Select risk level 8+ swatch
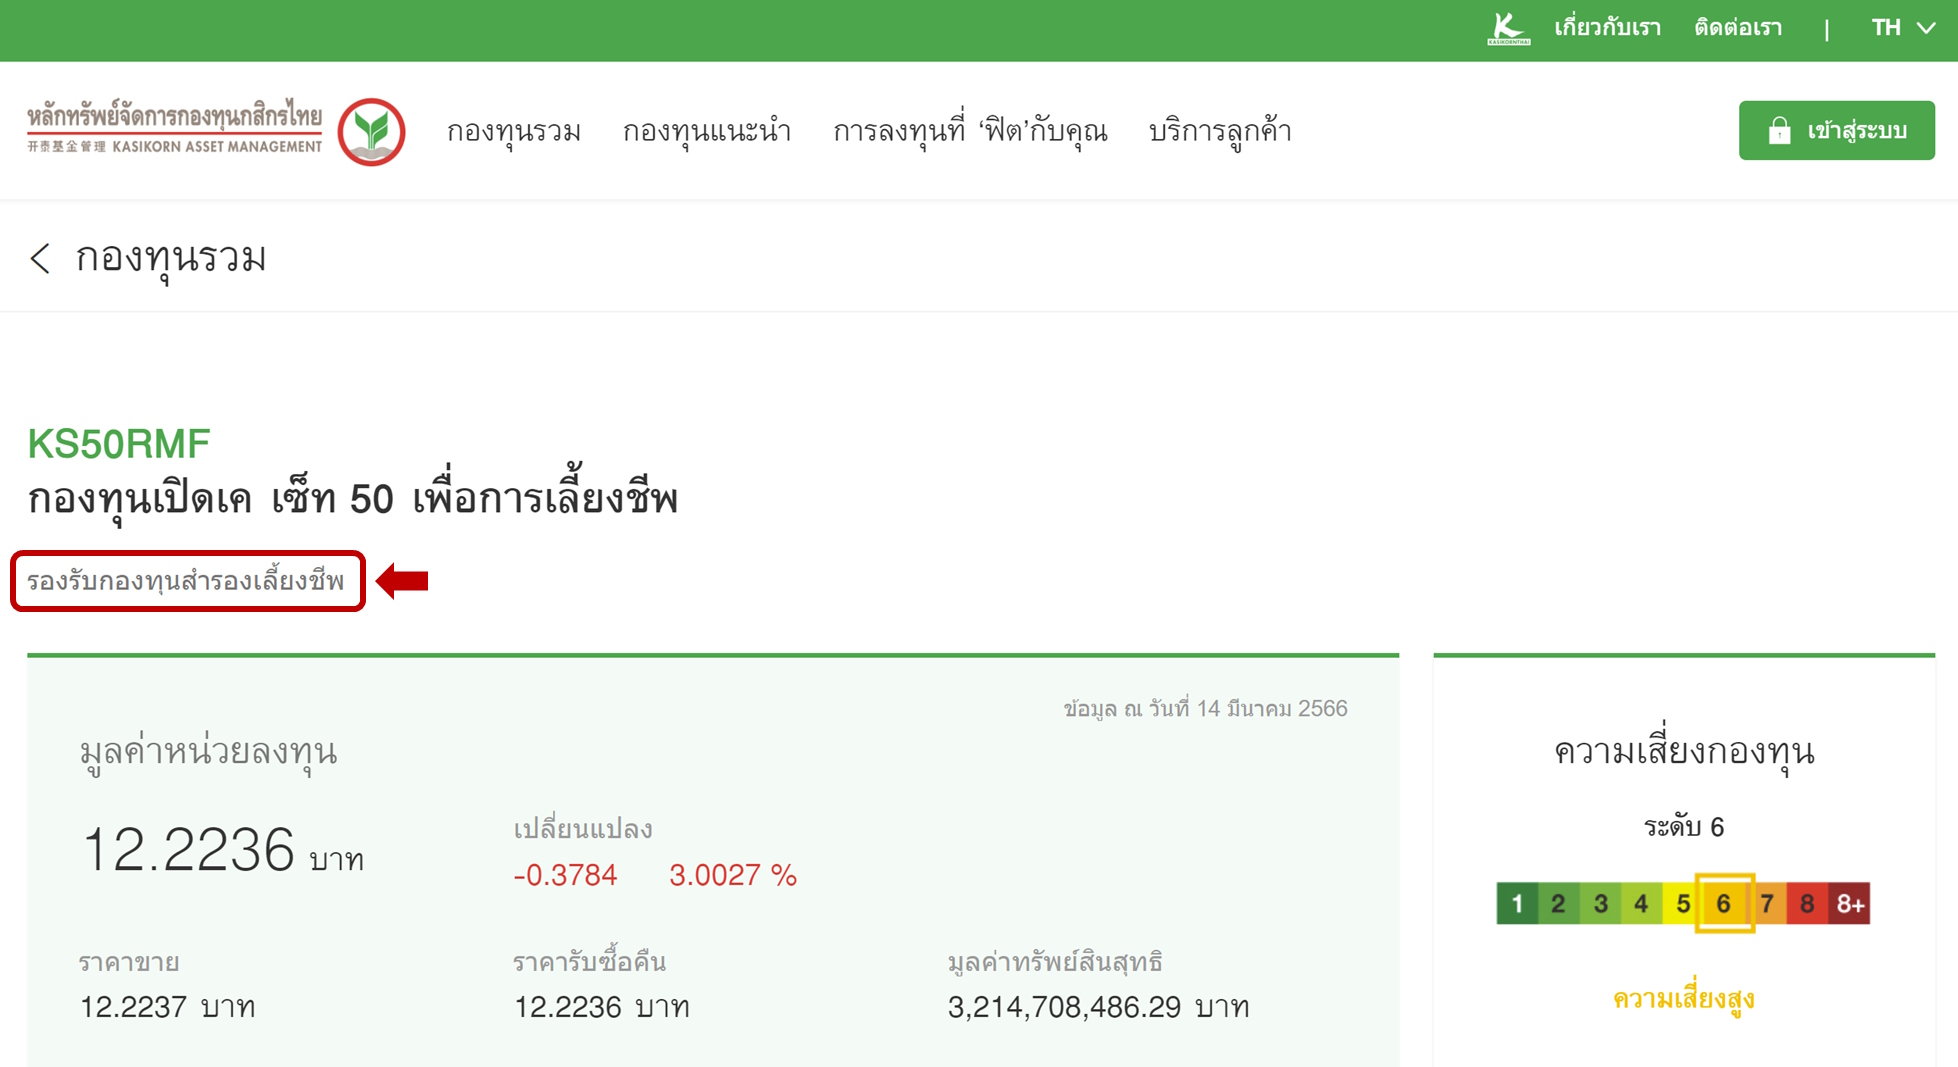The image size is (1958, 1067). [1849, 904]
